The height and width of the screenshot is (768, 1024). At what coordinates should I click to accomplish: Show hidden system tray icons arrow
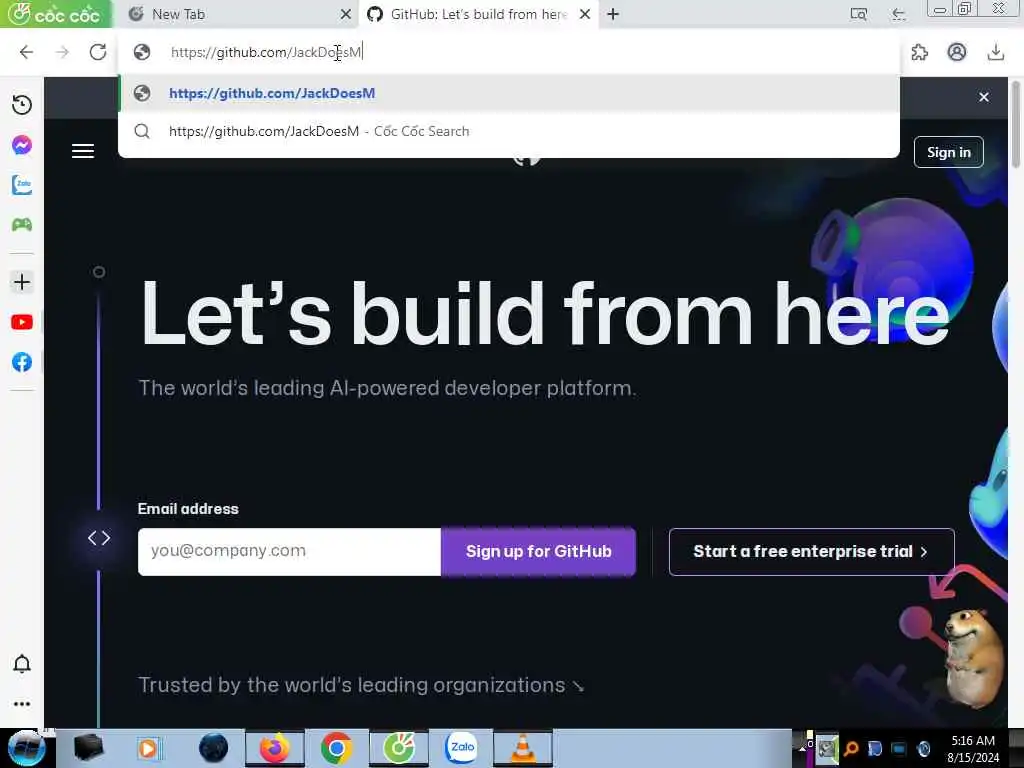point(803,748)
